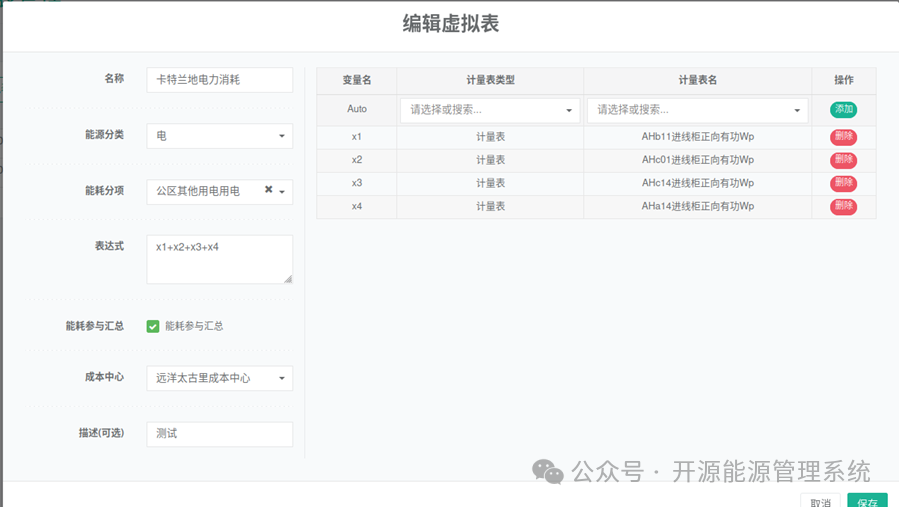
Task: Delete variable x4 row
Action: pos(843,206)
